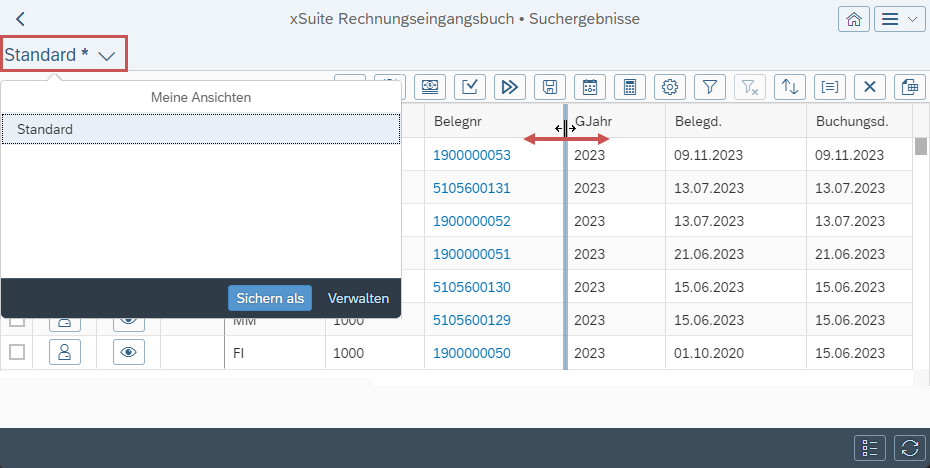Tick the checkbox in the FI row

pyautogui.click(x=17, y=352)
